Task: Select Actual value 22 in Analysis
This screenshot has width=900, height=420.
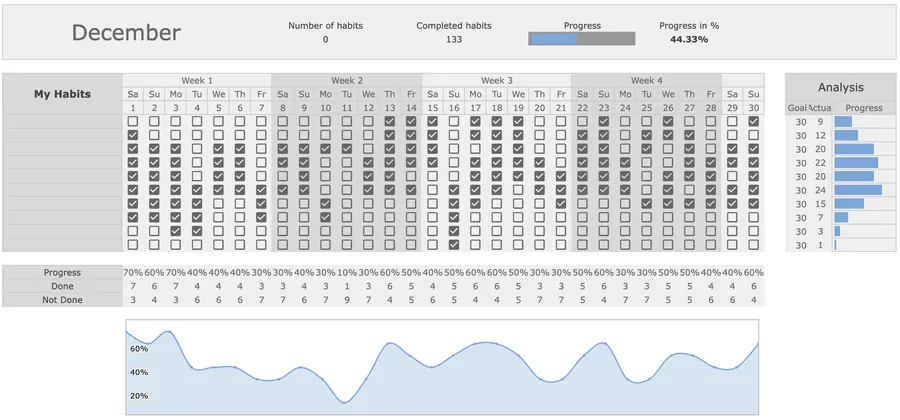Action: point(820,163)
